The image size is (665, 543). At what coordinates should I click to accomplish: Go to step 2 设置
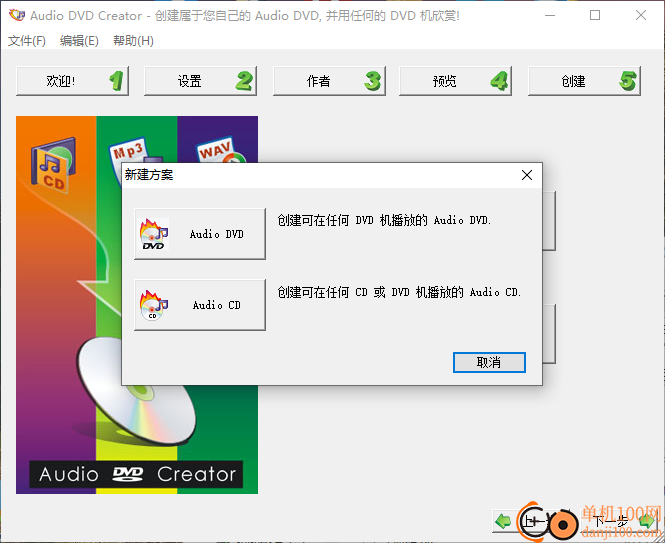(200, 81)
